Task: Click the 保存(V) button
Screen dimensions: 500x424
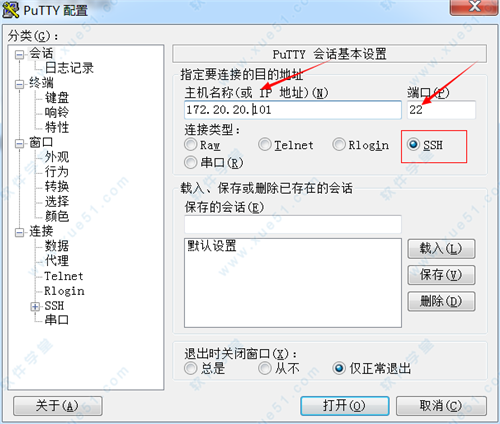Action: (x=441, y=275)
